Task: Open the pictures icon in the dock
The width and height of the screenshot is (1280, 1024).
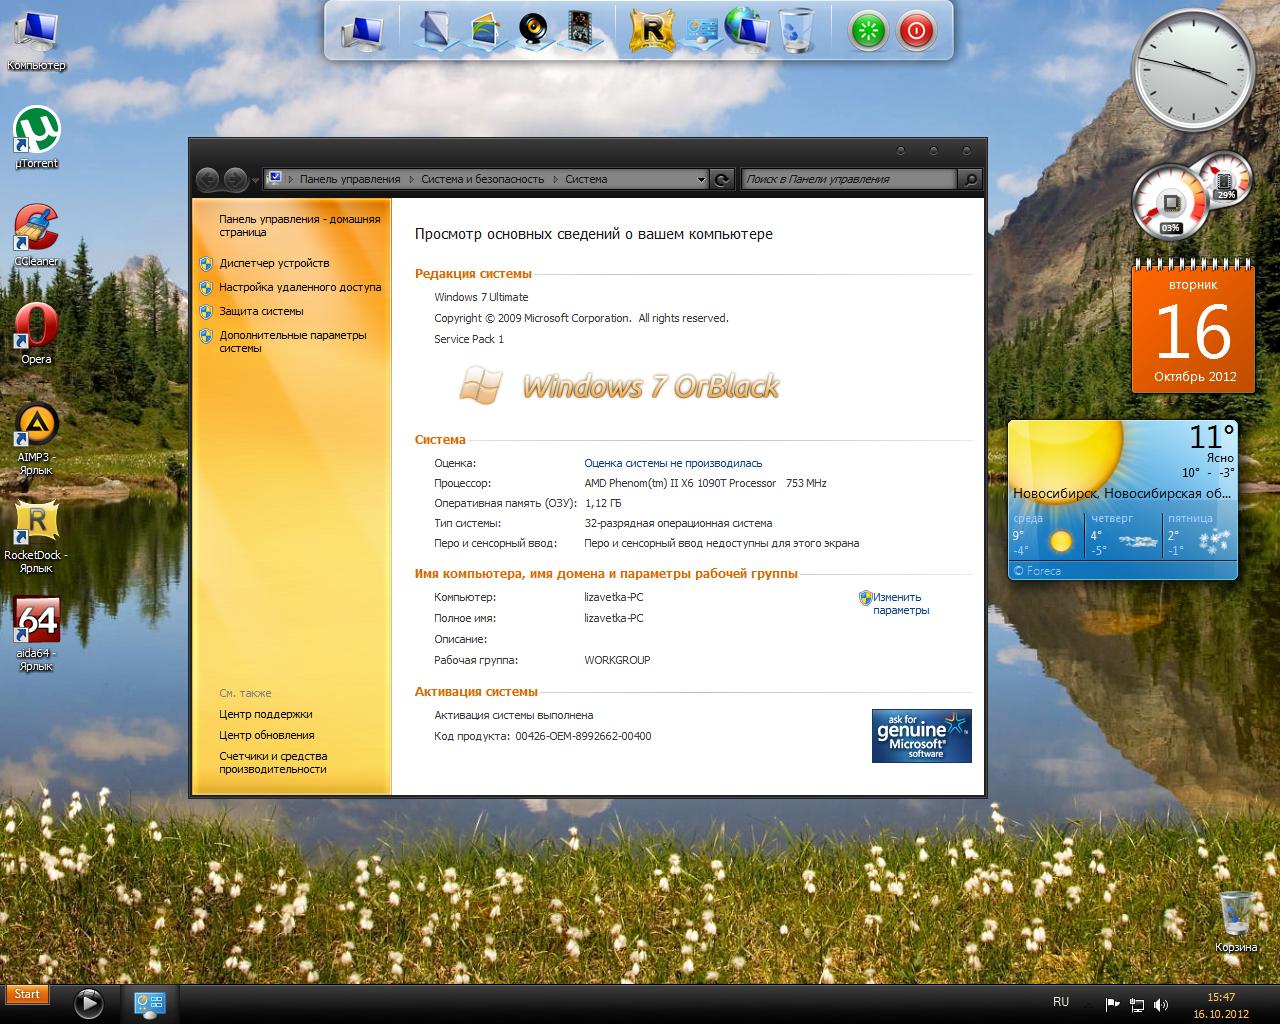Action: [x=487, y=31]
